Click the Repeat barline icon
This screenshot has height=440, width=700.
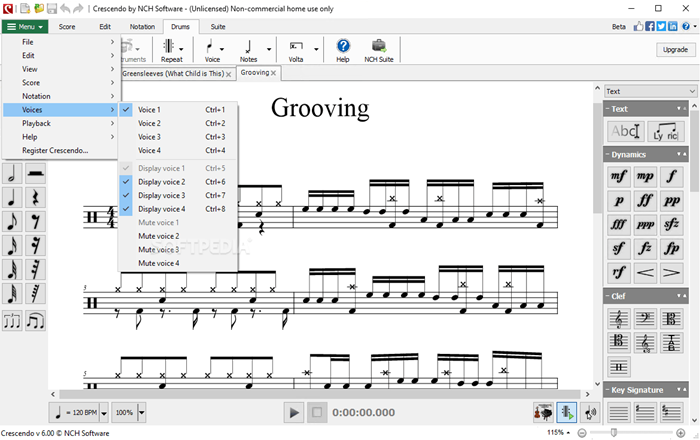(169, 46)
